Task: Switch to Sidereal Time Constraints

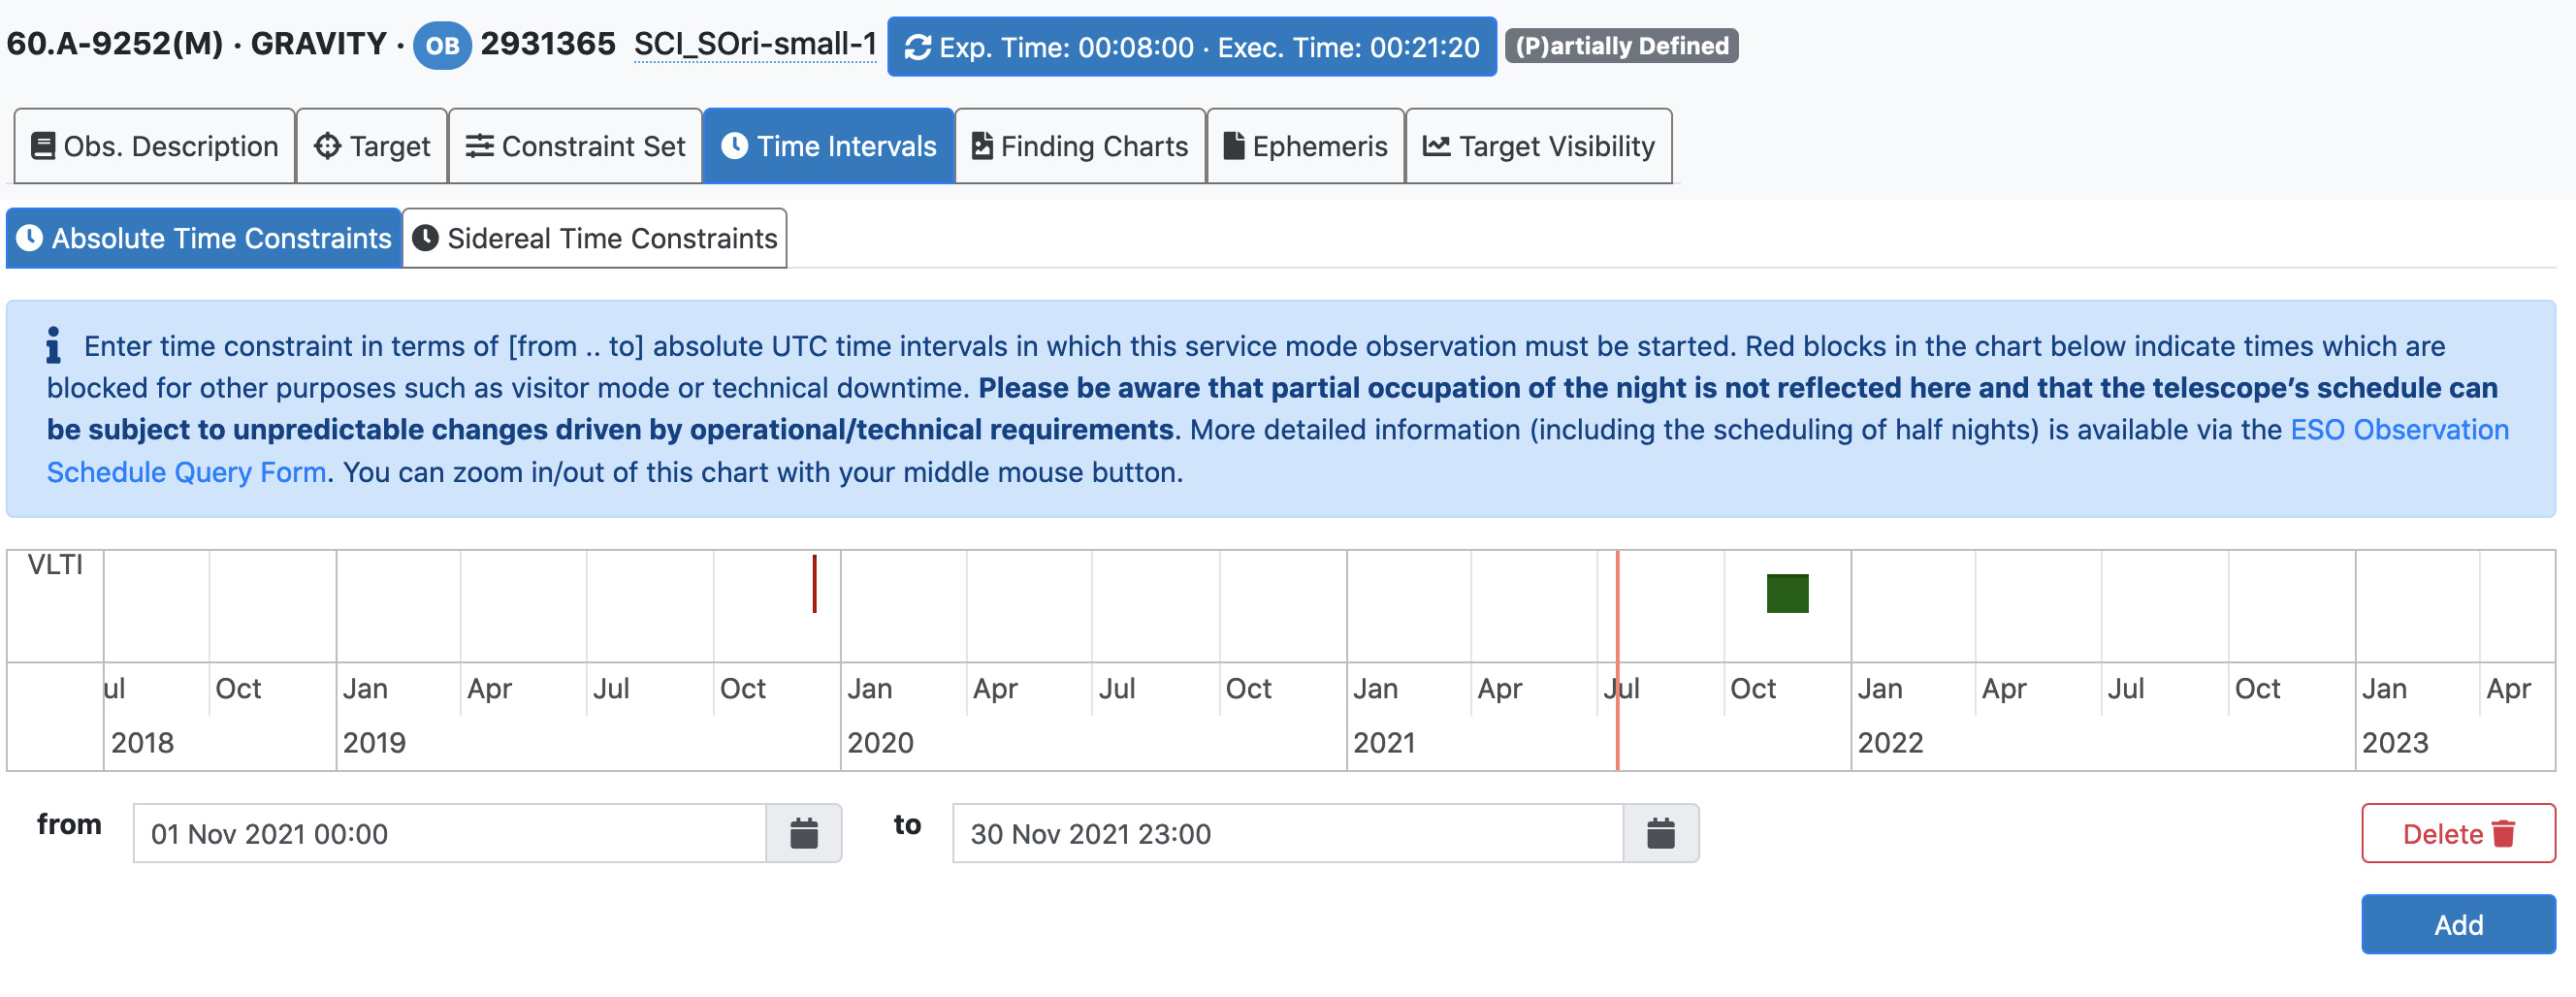Action: point(595,238)
